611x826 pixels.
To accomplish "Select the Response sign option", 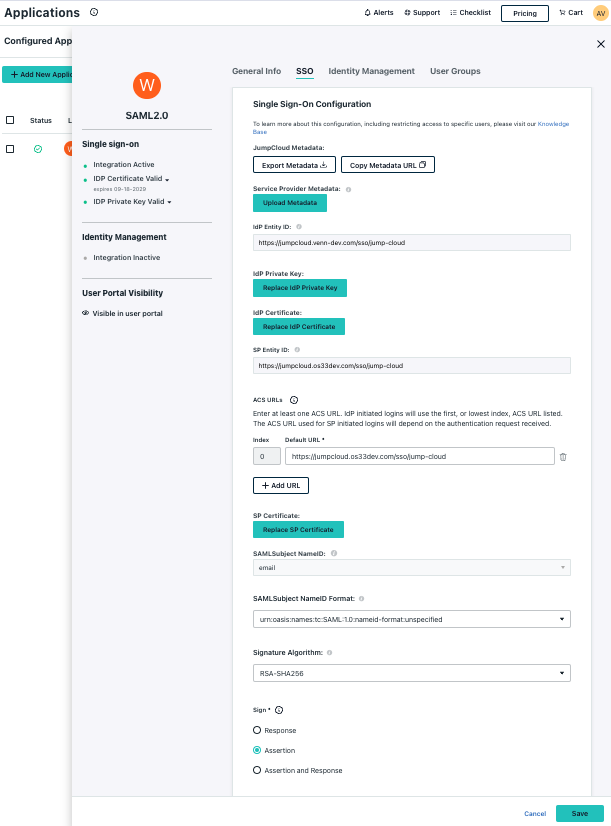I will tap(257, 730).
